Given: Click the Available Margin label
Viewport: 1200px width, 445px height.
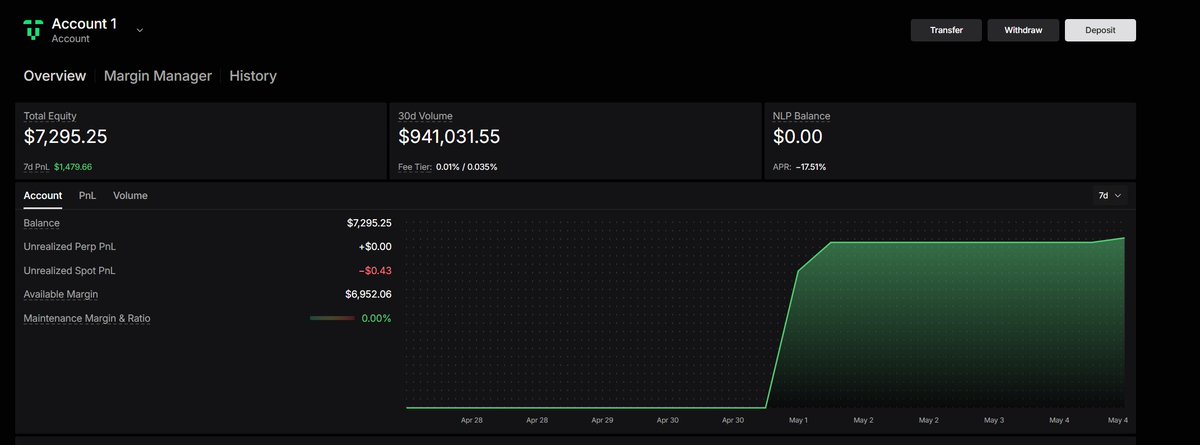Looking at the screenshot, I should tap(61, 294).
